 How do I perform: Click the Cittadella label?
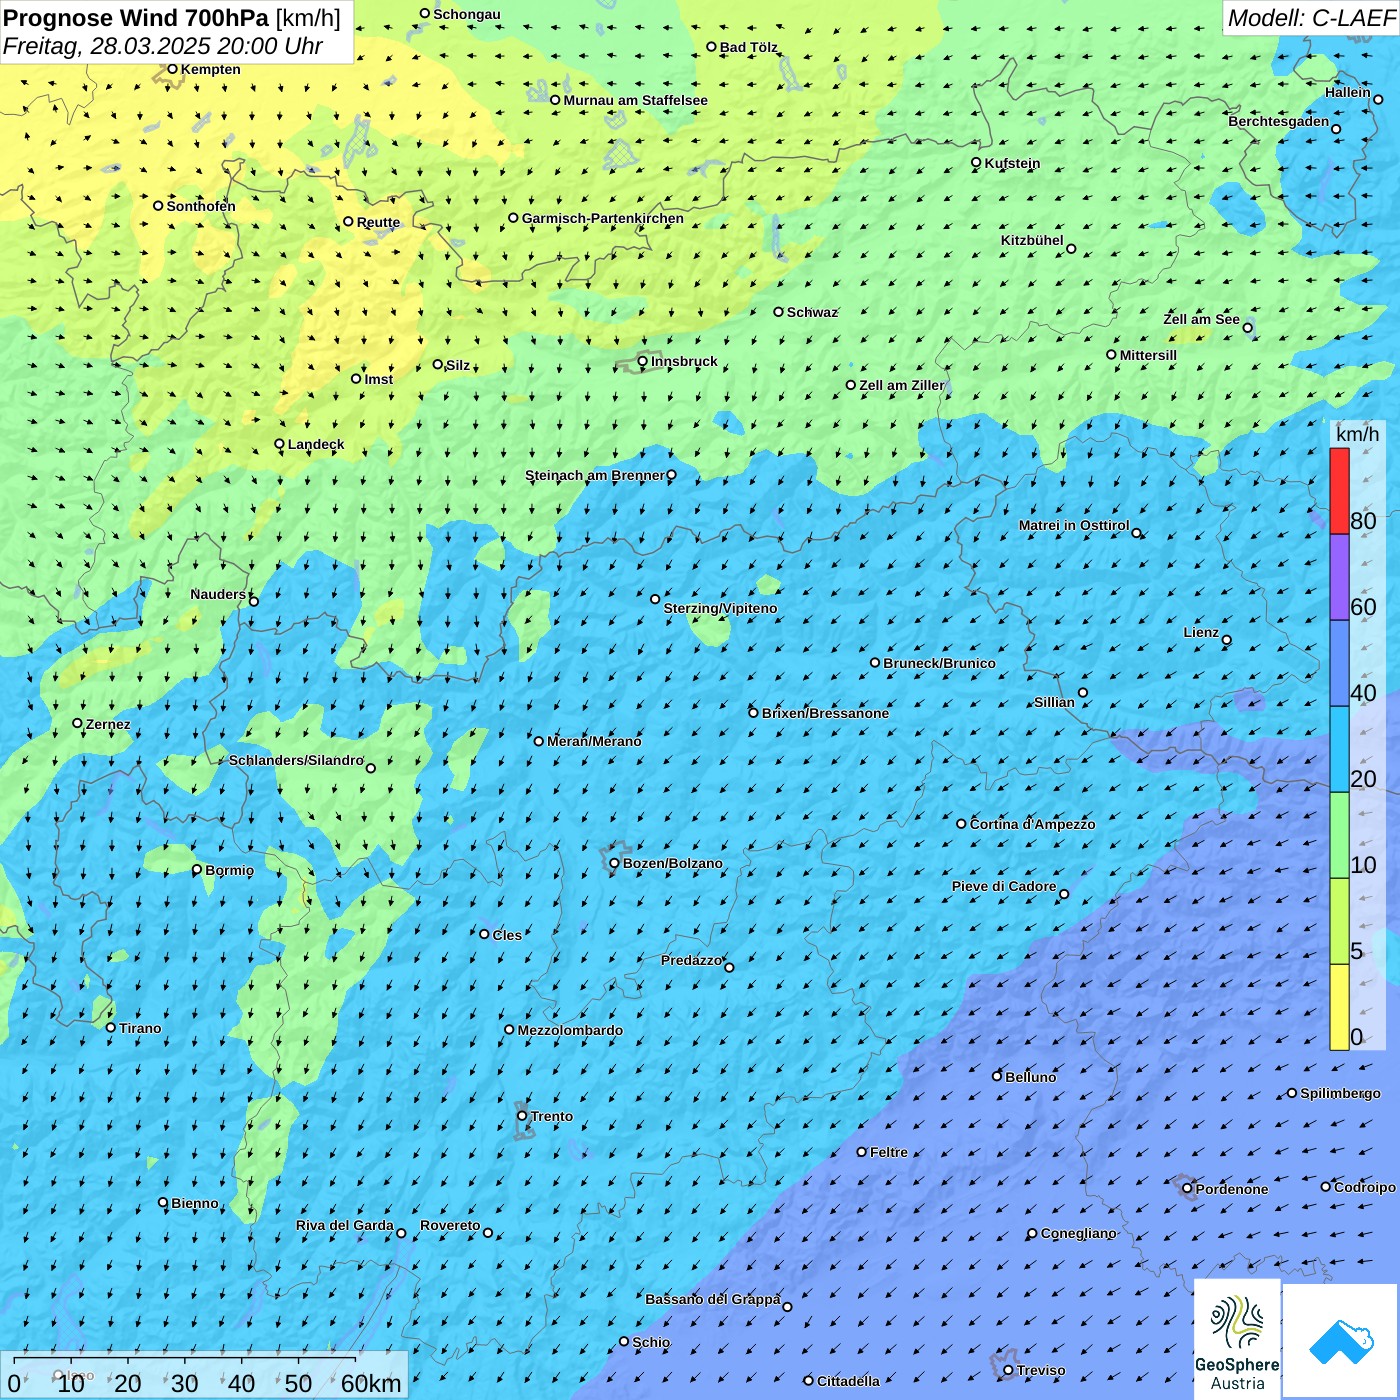click(849, 1381)
